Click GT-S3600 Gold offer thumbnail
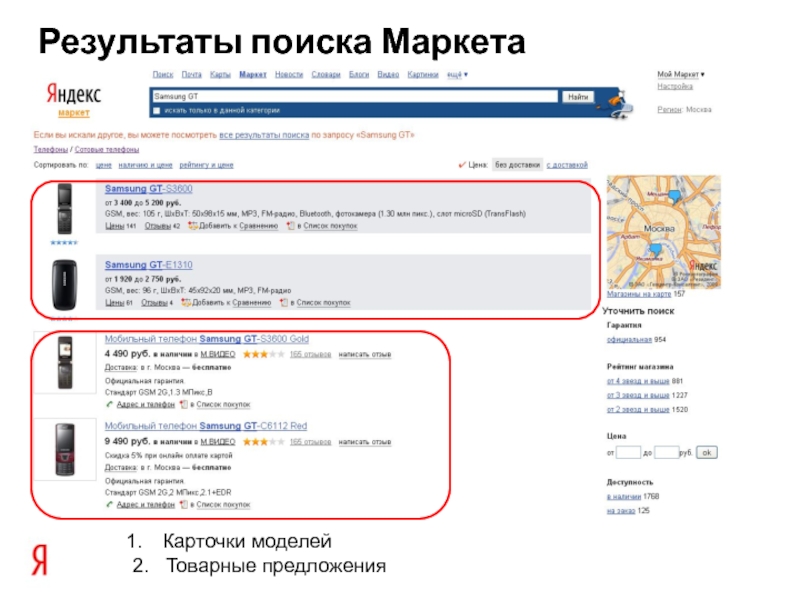The image size is (800, 600). tap(65, 363)
